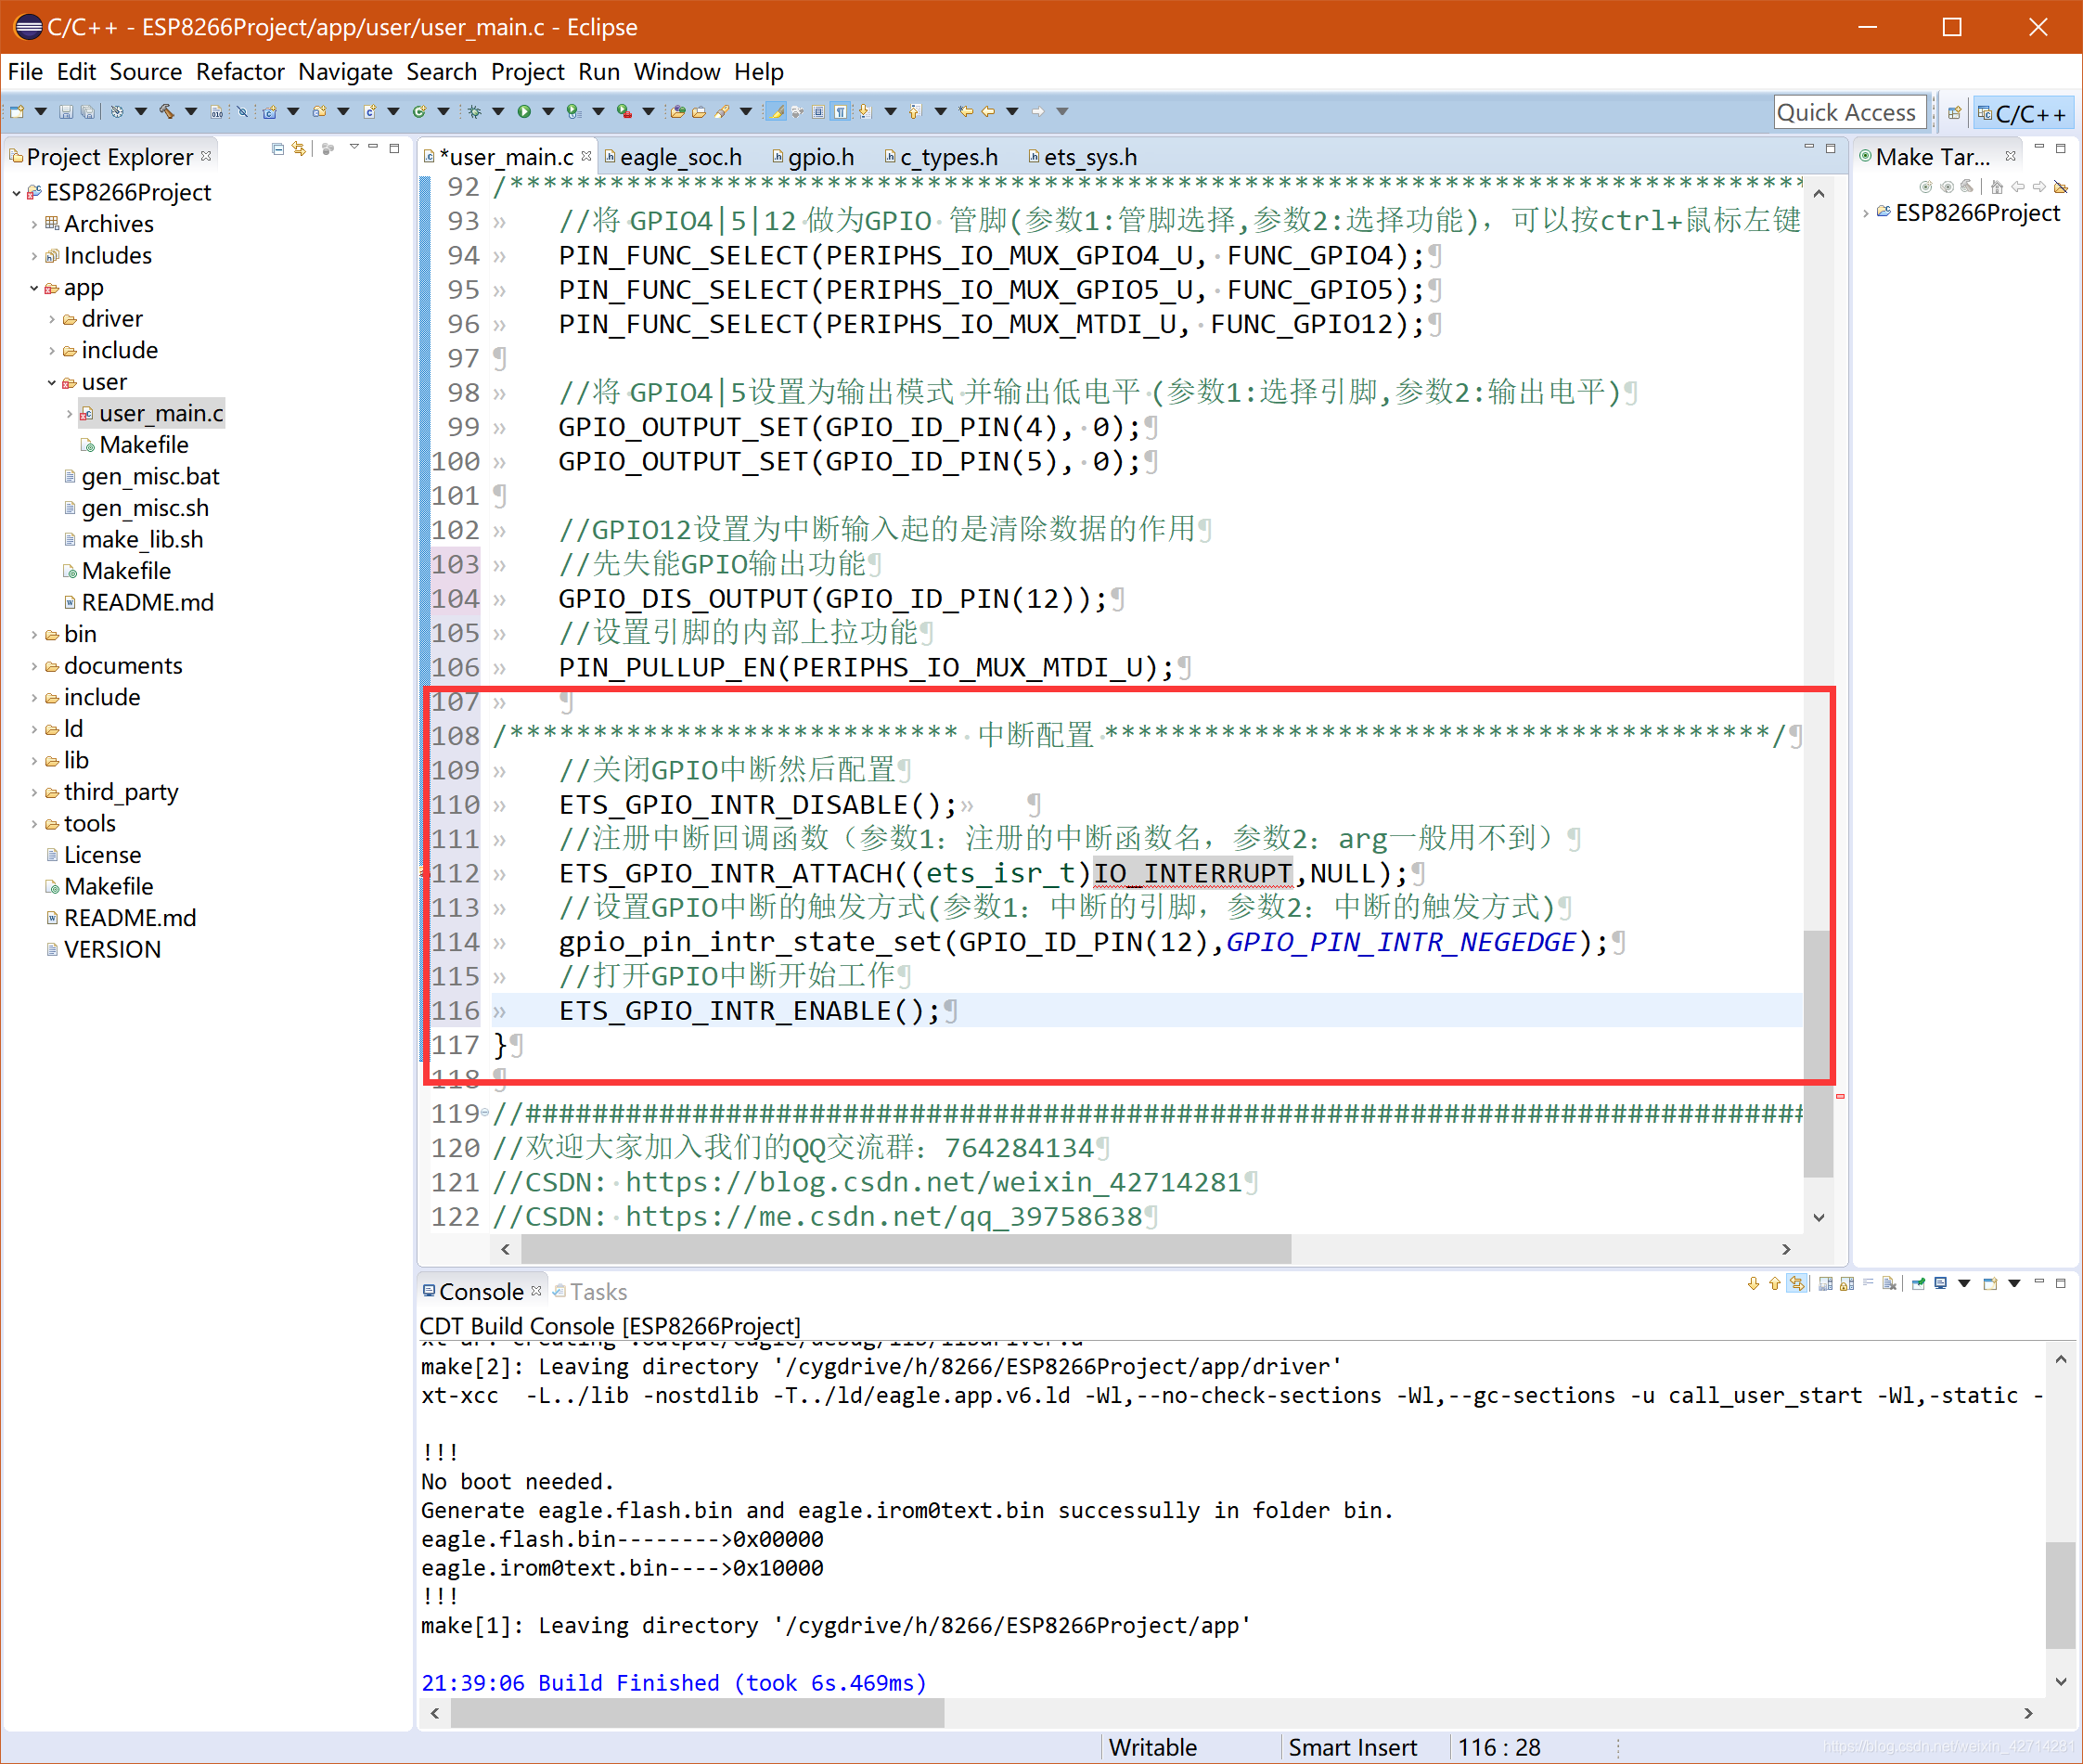
Task: Select gen_misc.bat in project tree
Action: pyautogui.click(x=150, y=477)
